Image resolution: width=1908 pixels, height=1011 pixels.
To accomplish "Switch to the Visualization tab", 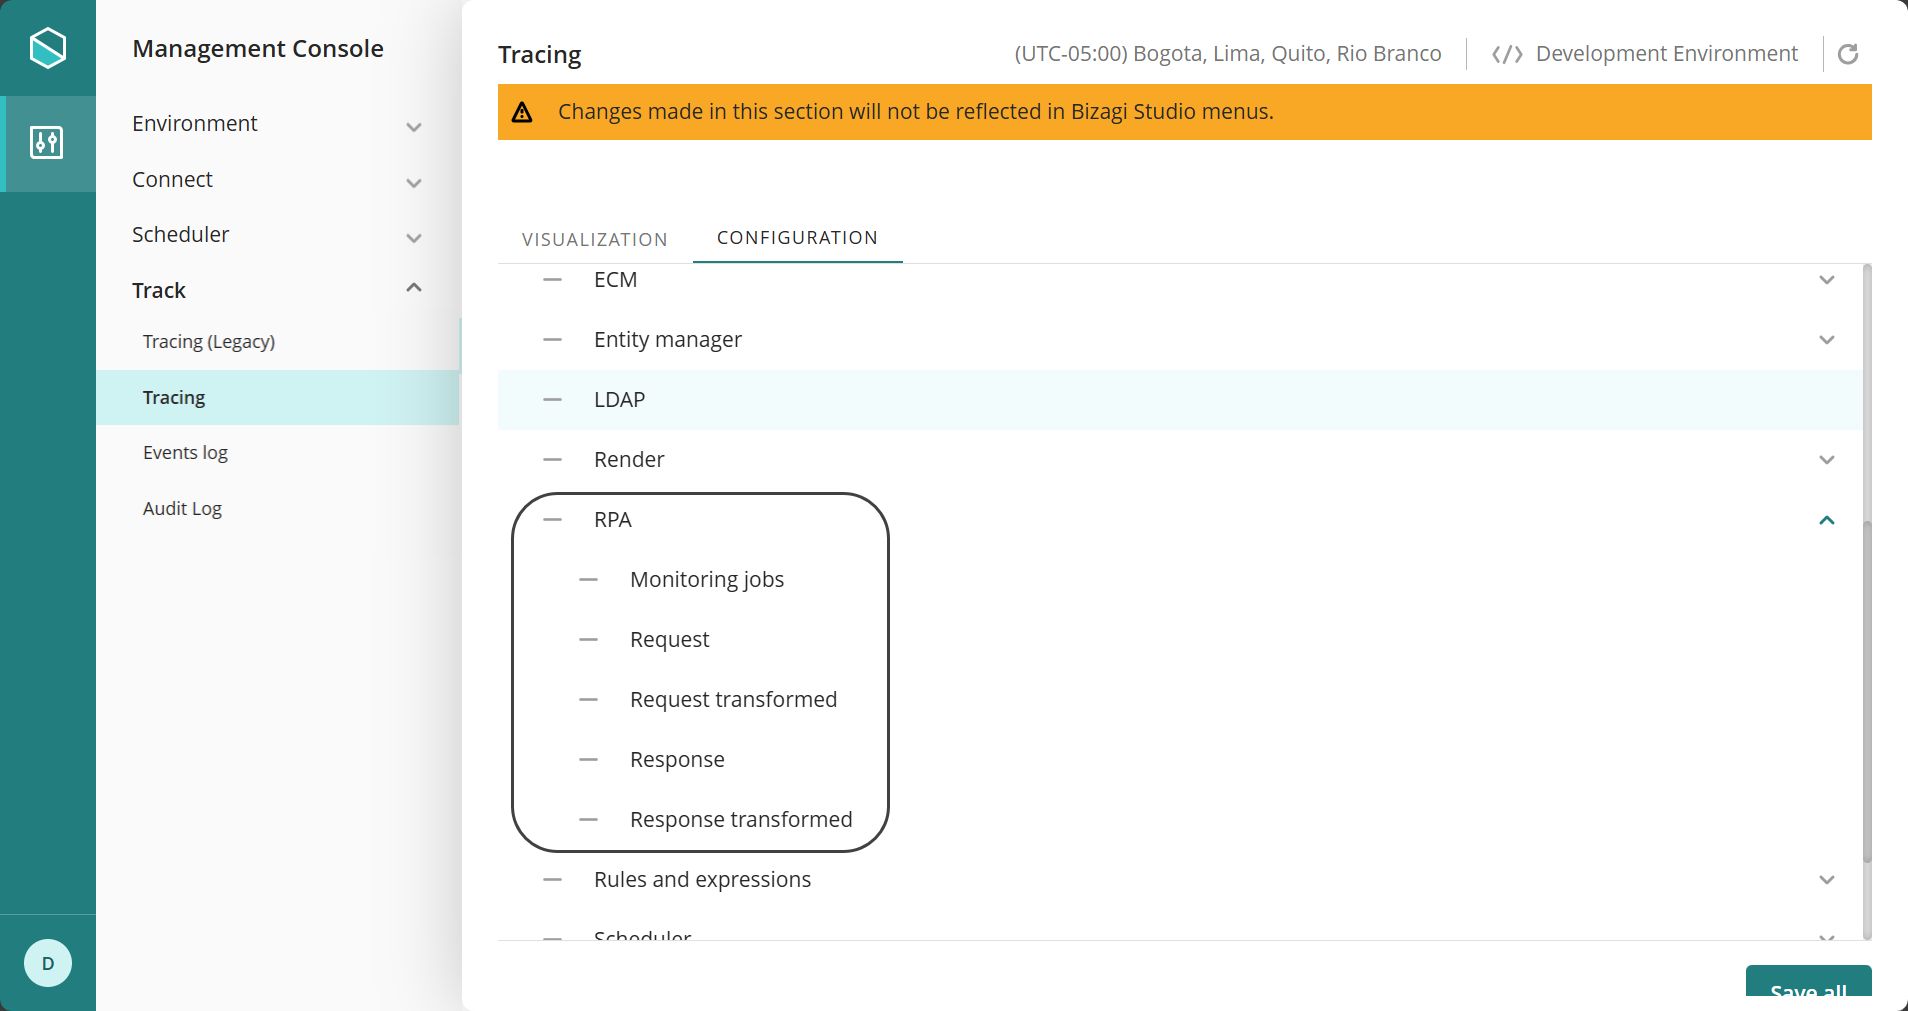I will coord(594,239).
